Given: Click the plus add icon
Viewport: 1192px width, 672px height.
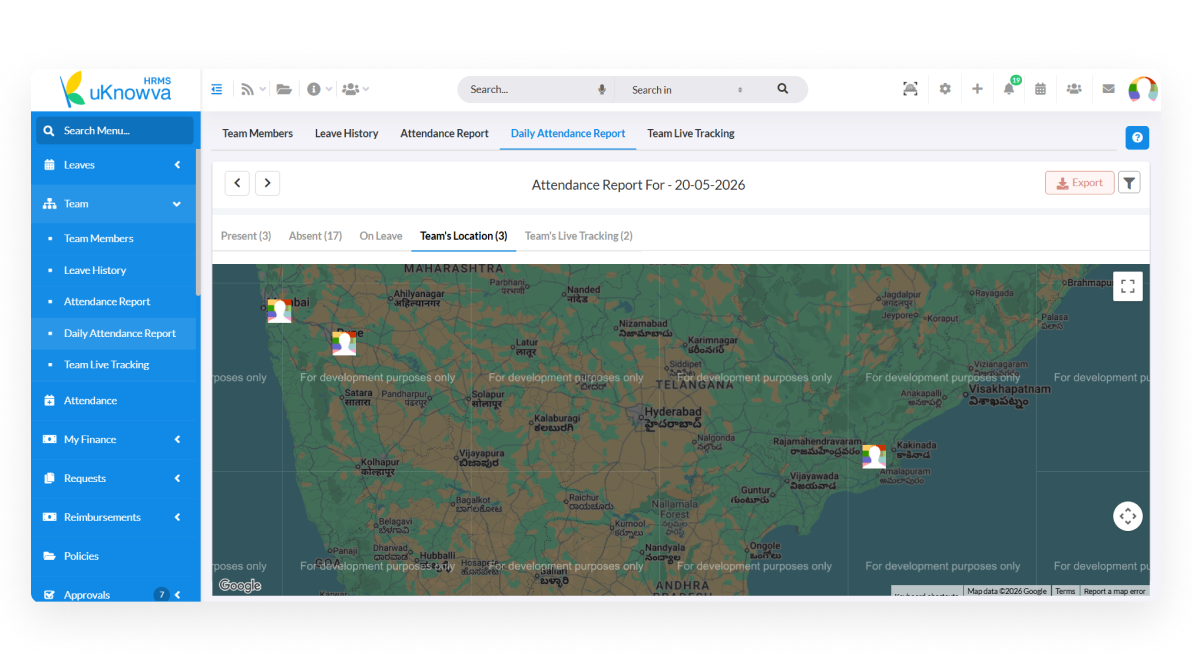Looking at the screenshot, I should (977, 89).
